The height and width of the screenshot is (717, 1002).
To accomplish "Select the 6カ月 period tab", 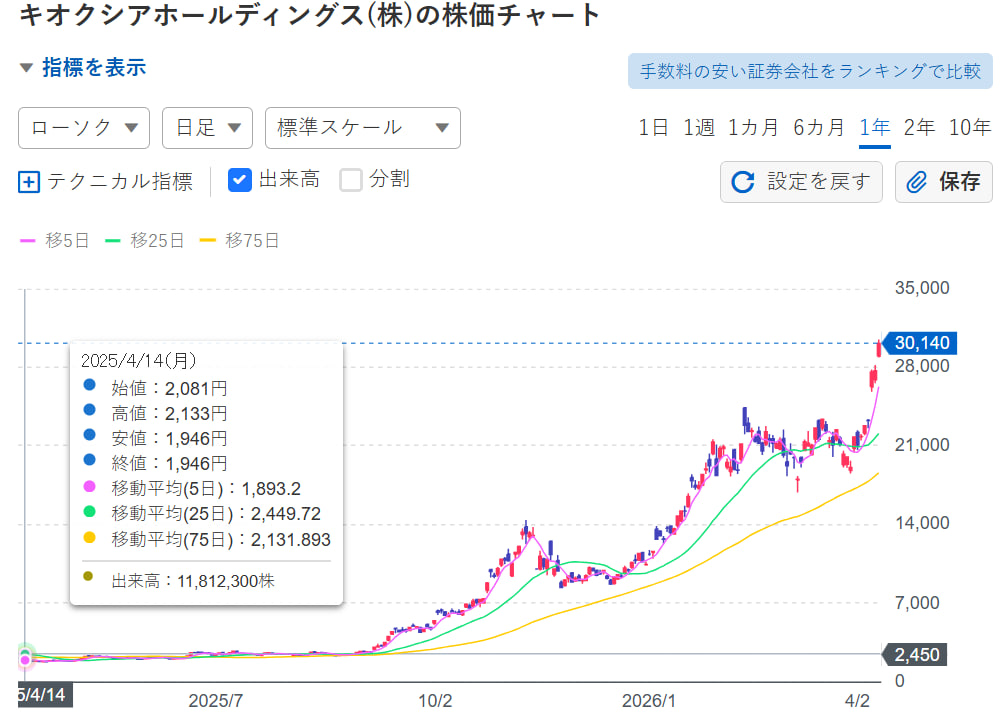I will (817, 128).
